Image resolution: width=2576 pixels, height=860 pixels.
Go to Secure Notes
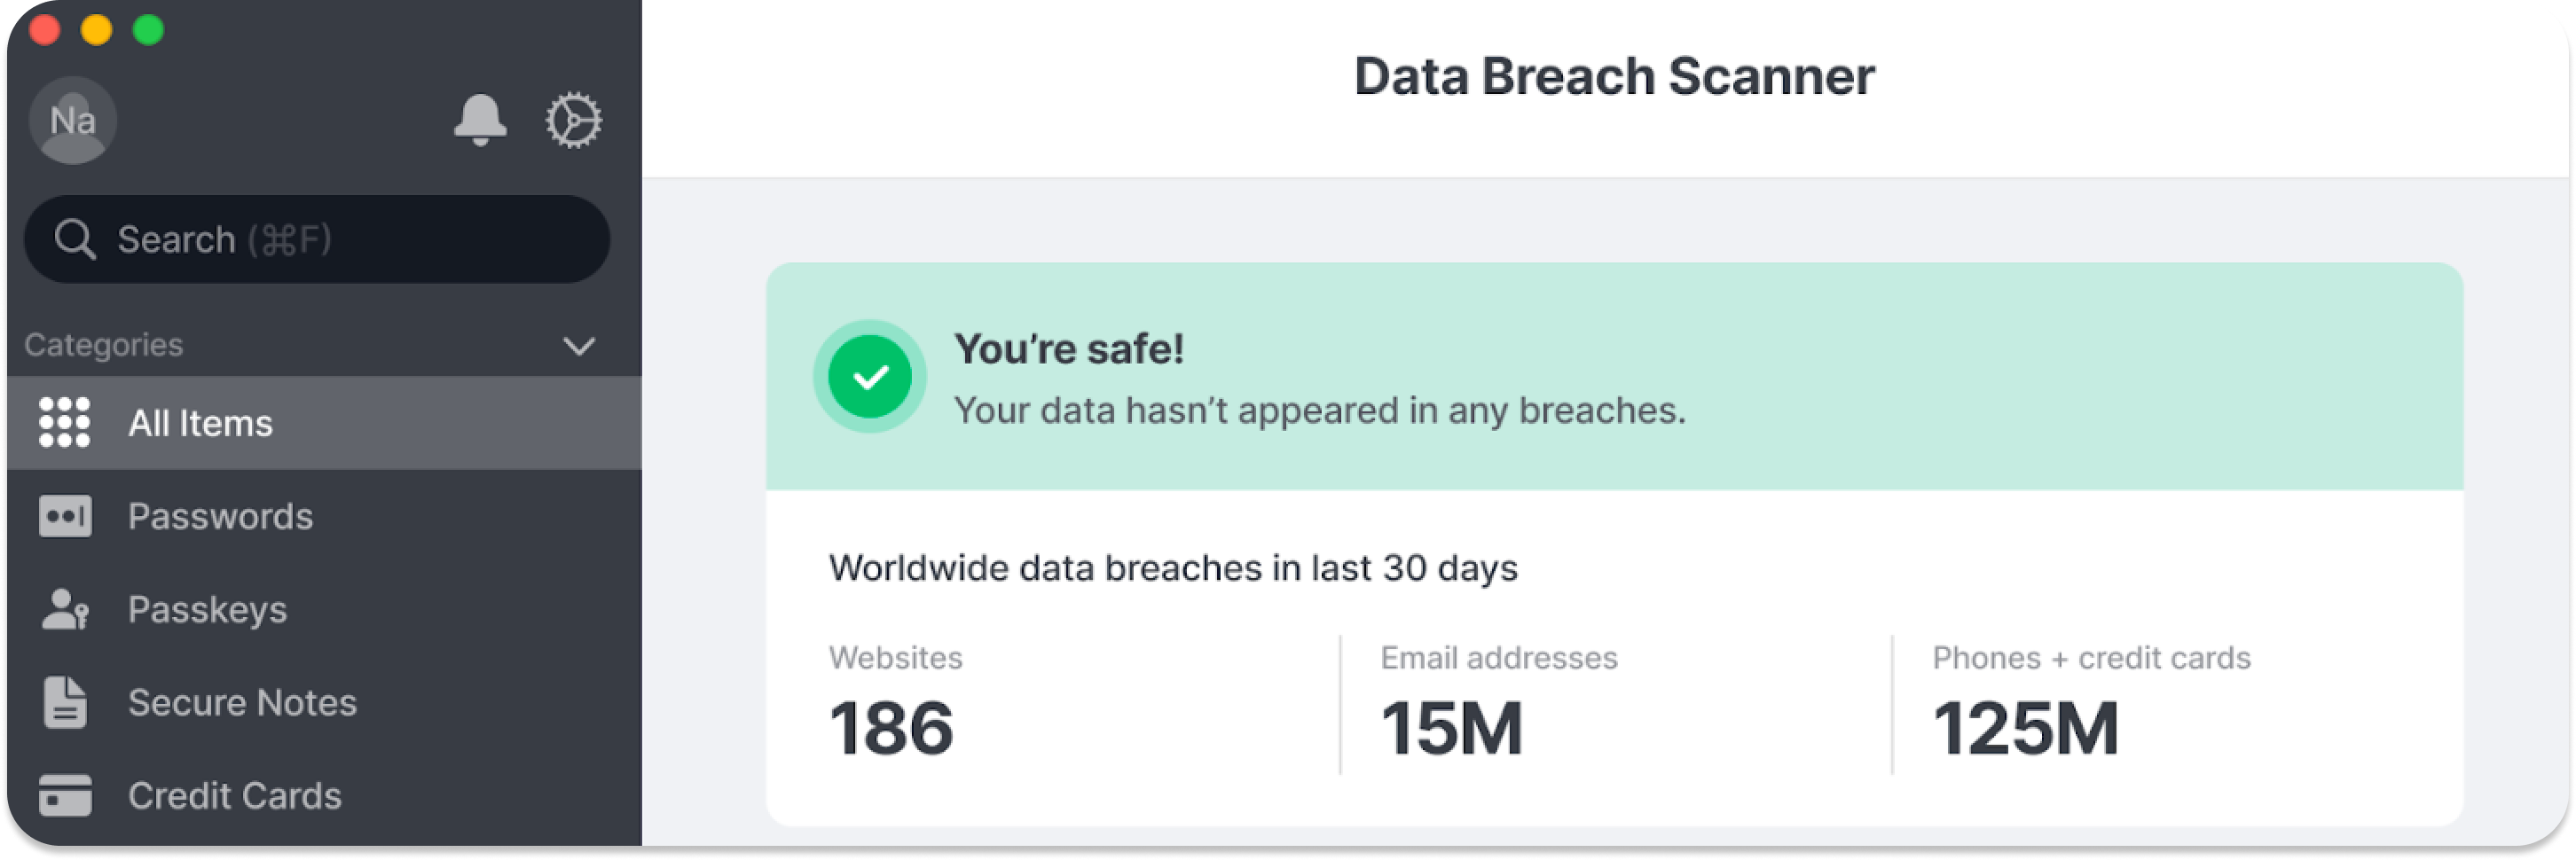[324, 702]
